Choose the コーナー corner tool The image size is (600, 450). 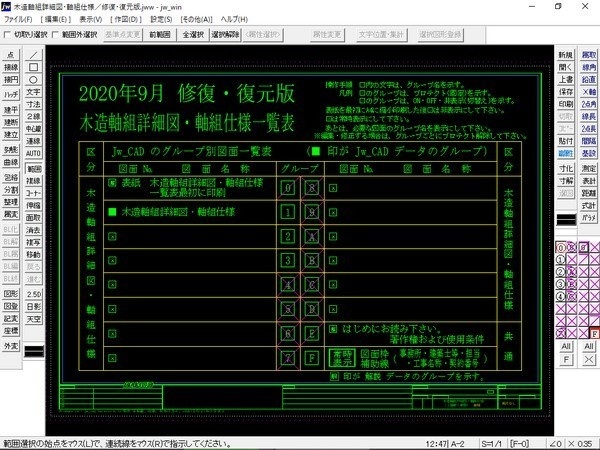pos(33,193)
